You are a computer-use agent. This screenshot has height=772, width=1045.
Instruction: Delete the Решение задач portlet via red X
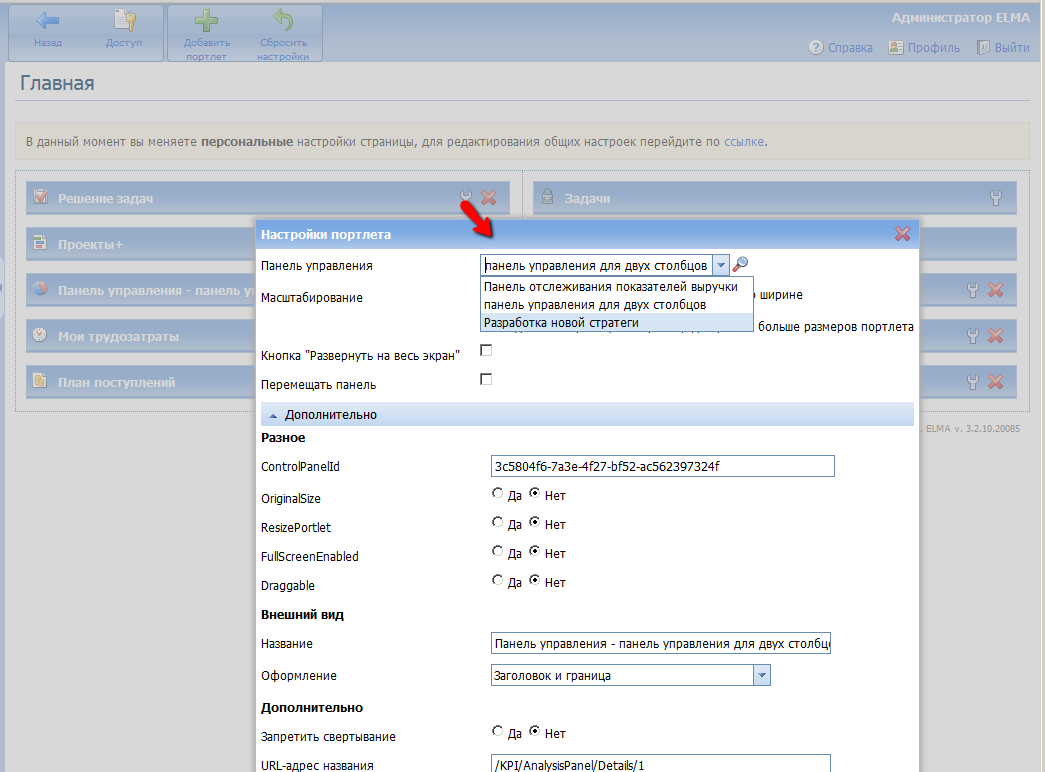489,198
